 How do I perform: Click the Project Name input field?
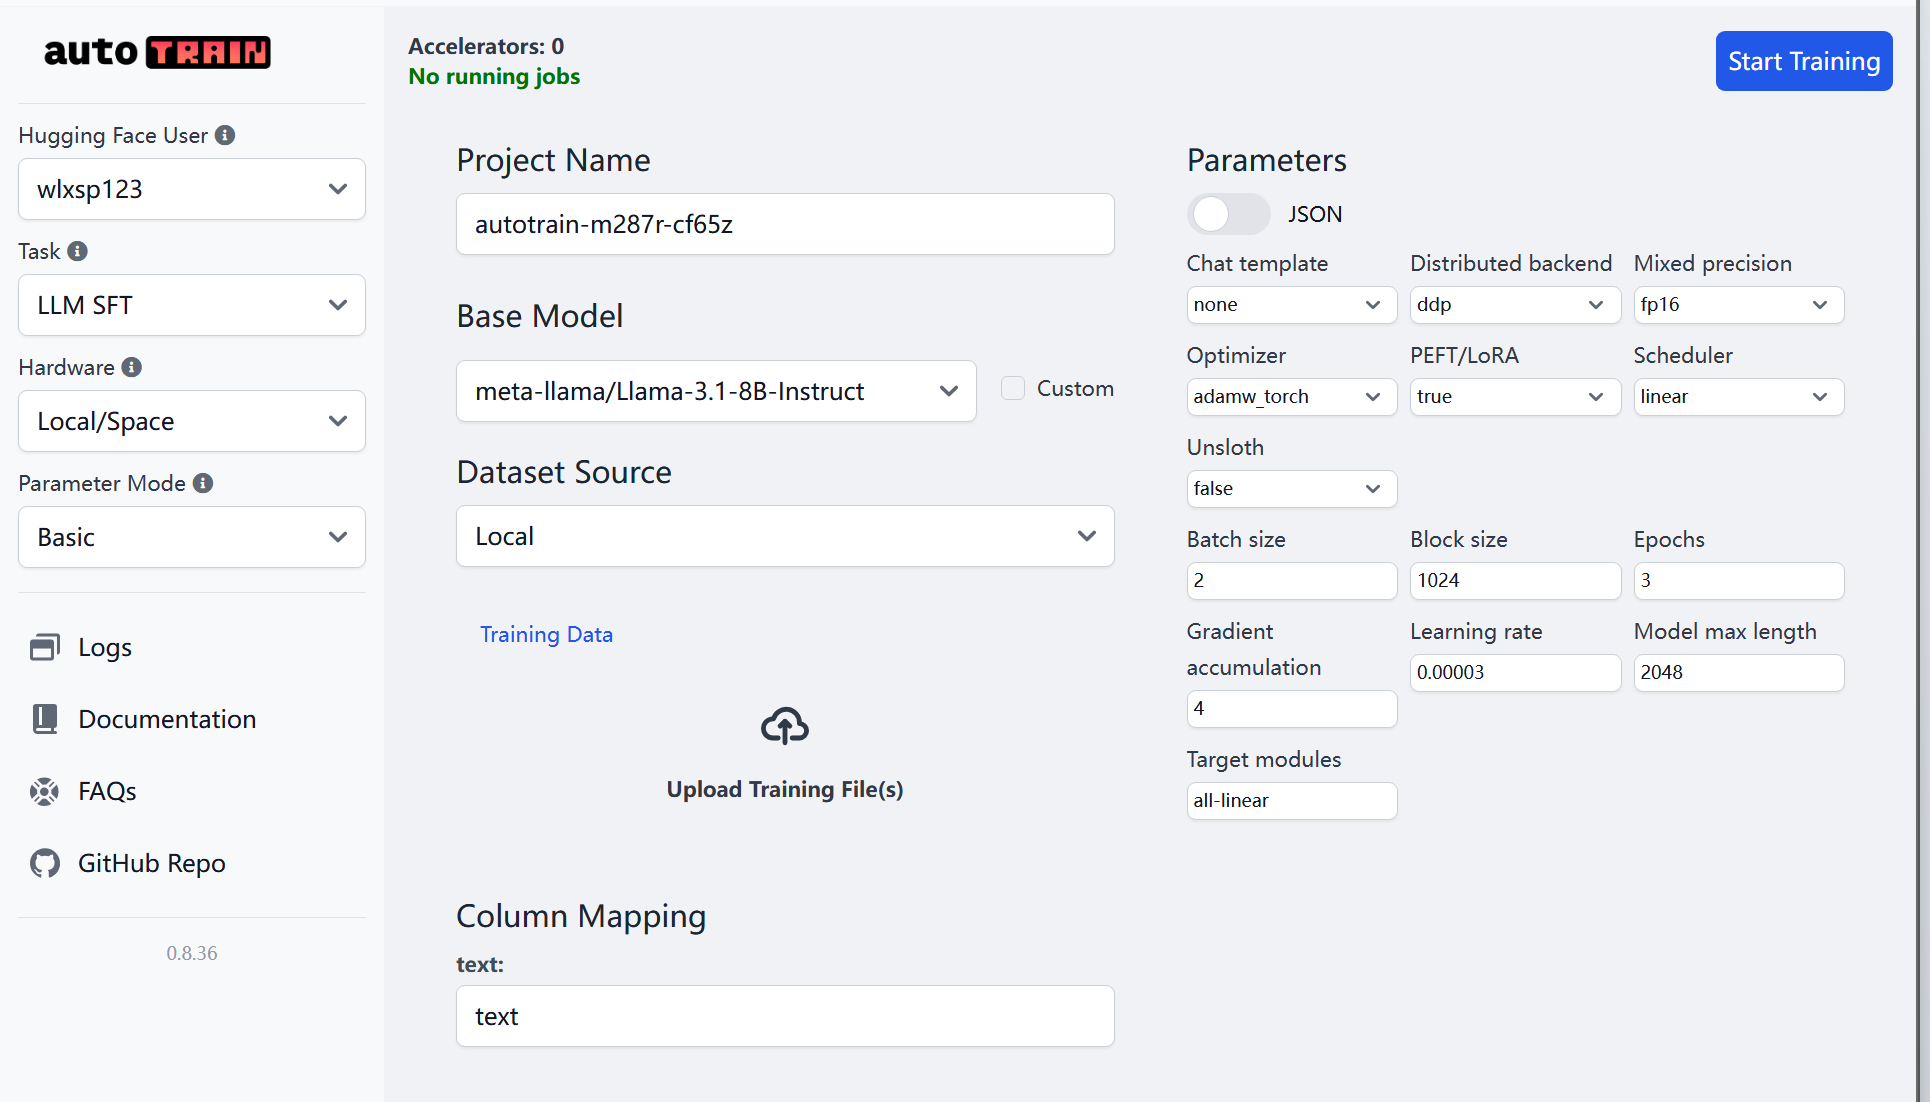(785, 224)
